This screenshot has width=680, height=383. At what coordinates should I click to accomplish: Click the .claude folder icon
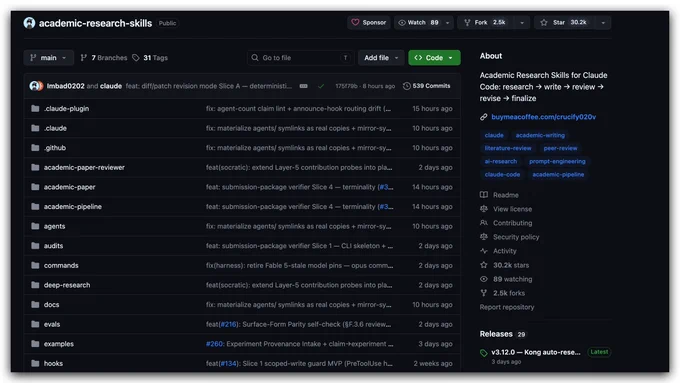(x=35, y=128)
